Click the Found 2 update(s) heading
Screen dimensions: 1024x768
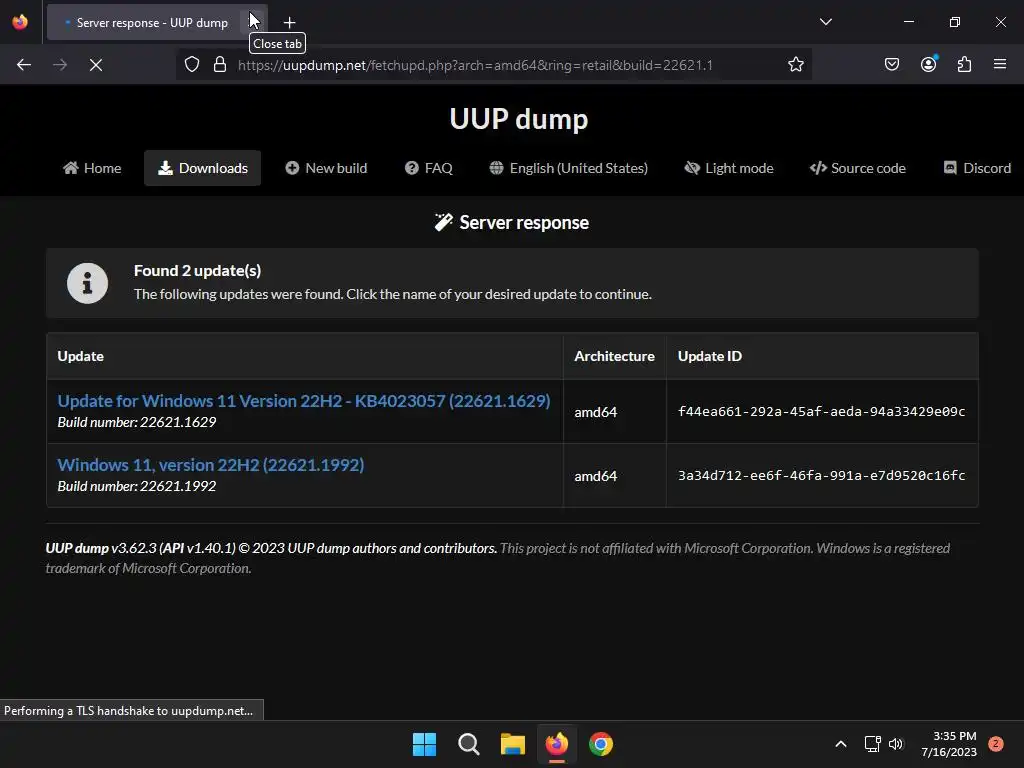point(197,271)
